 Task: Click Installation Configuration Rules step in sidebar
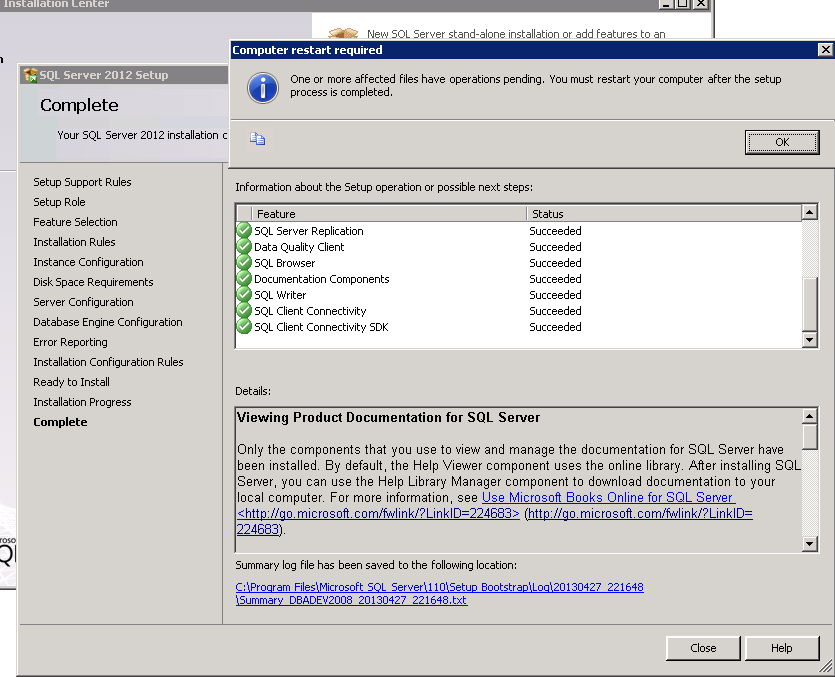click(x=108, y=362)
